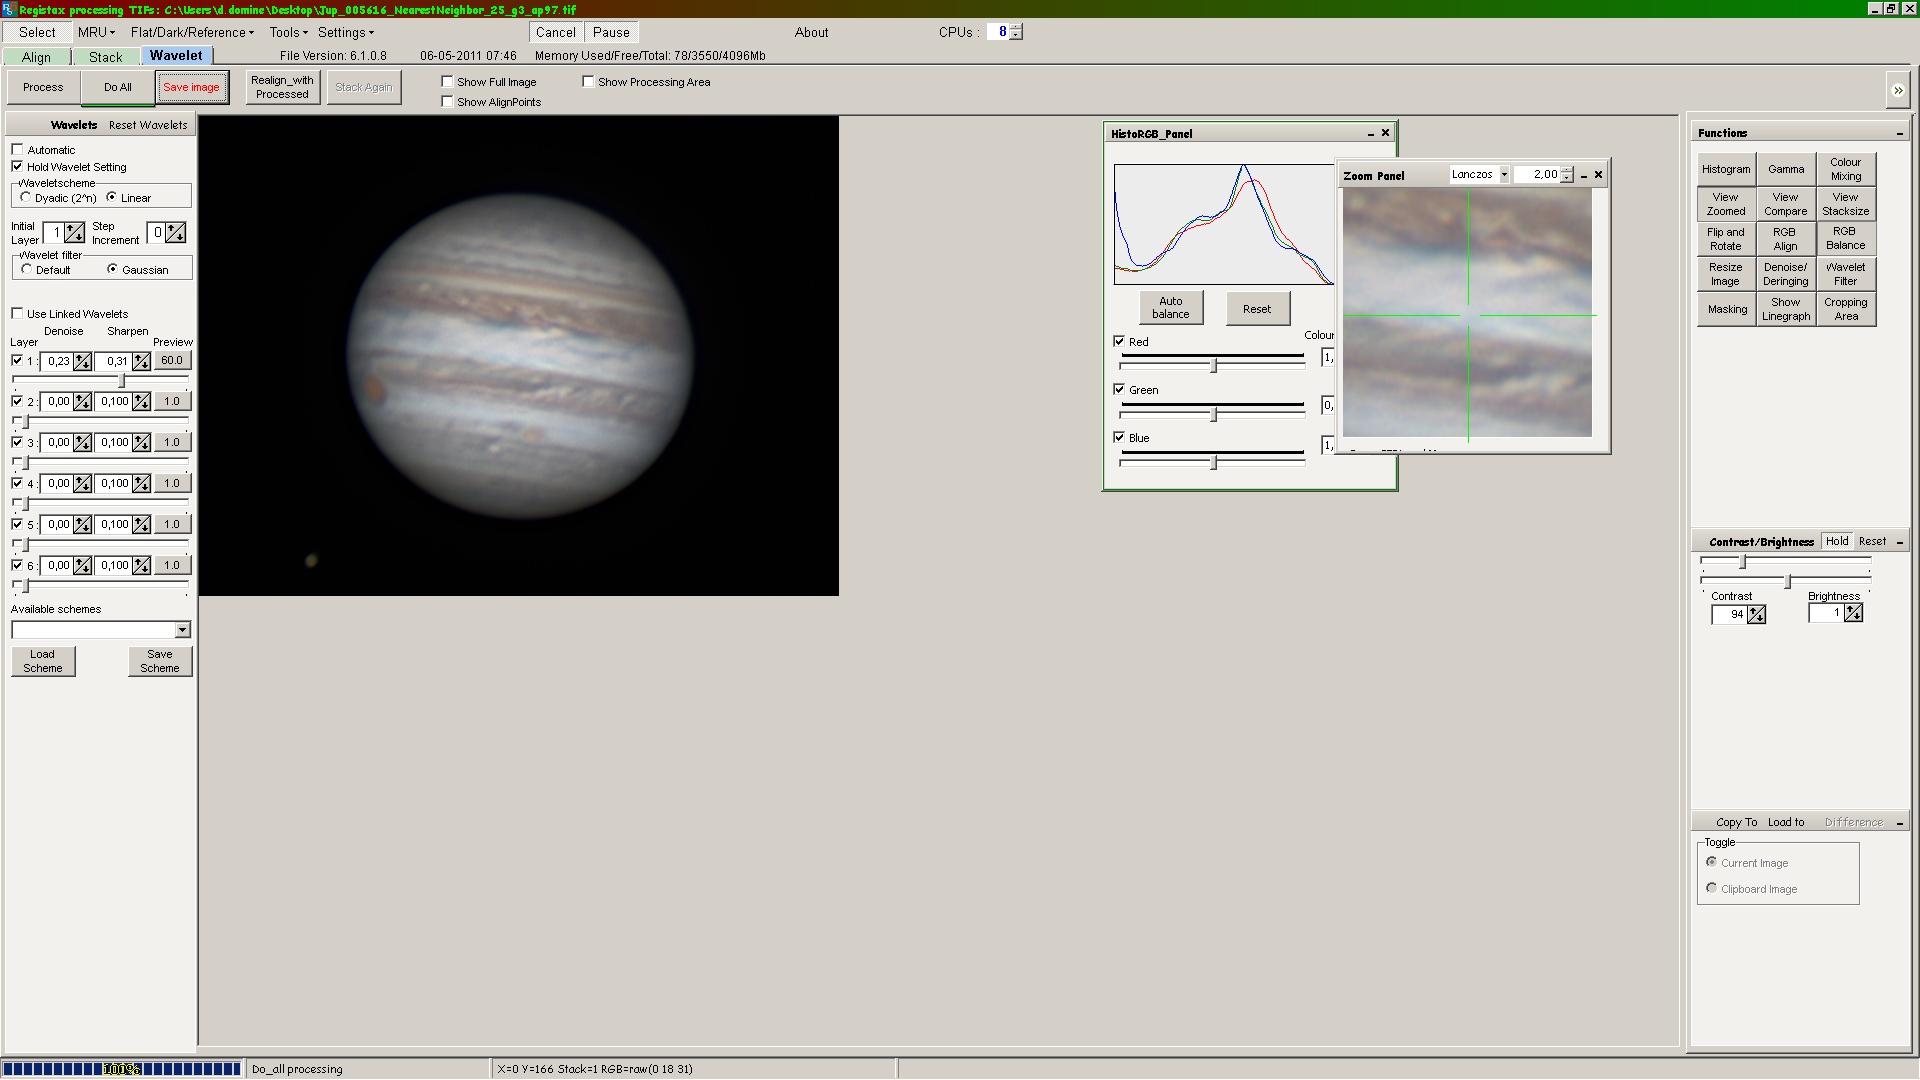This screenshot has height=1080, width=1920.
Task: Click the Green channel slider
Action: click(x=1213, y=414)
